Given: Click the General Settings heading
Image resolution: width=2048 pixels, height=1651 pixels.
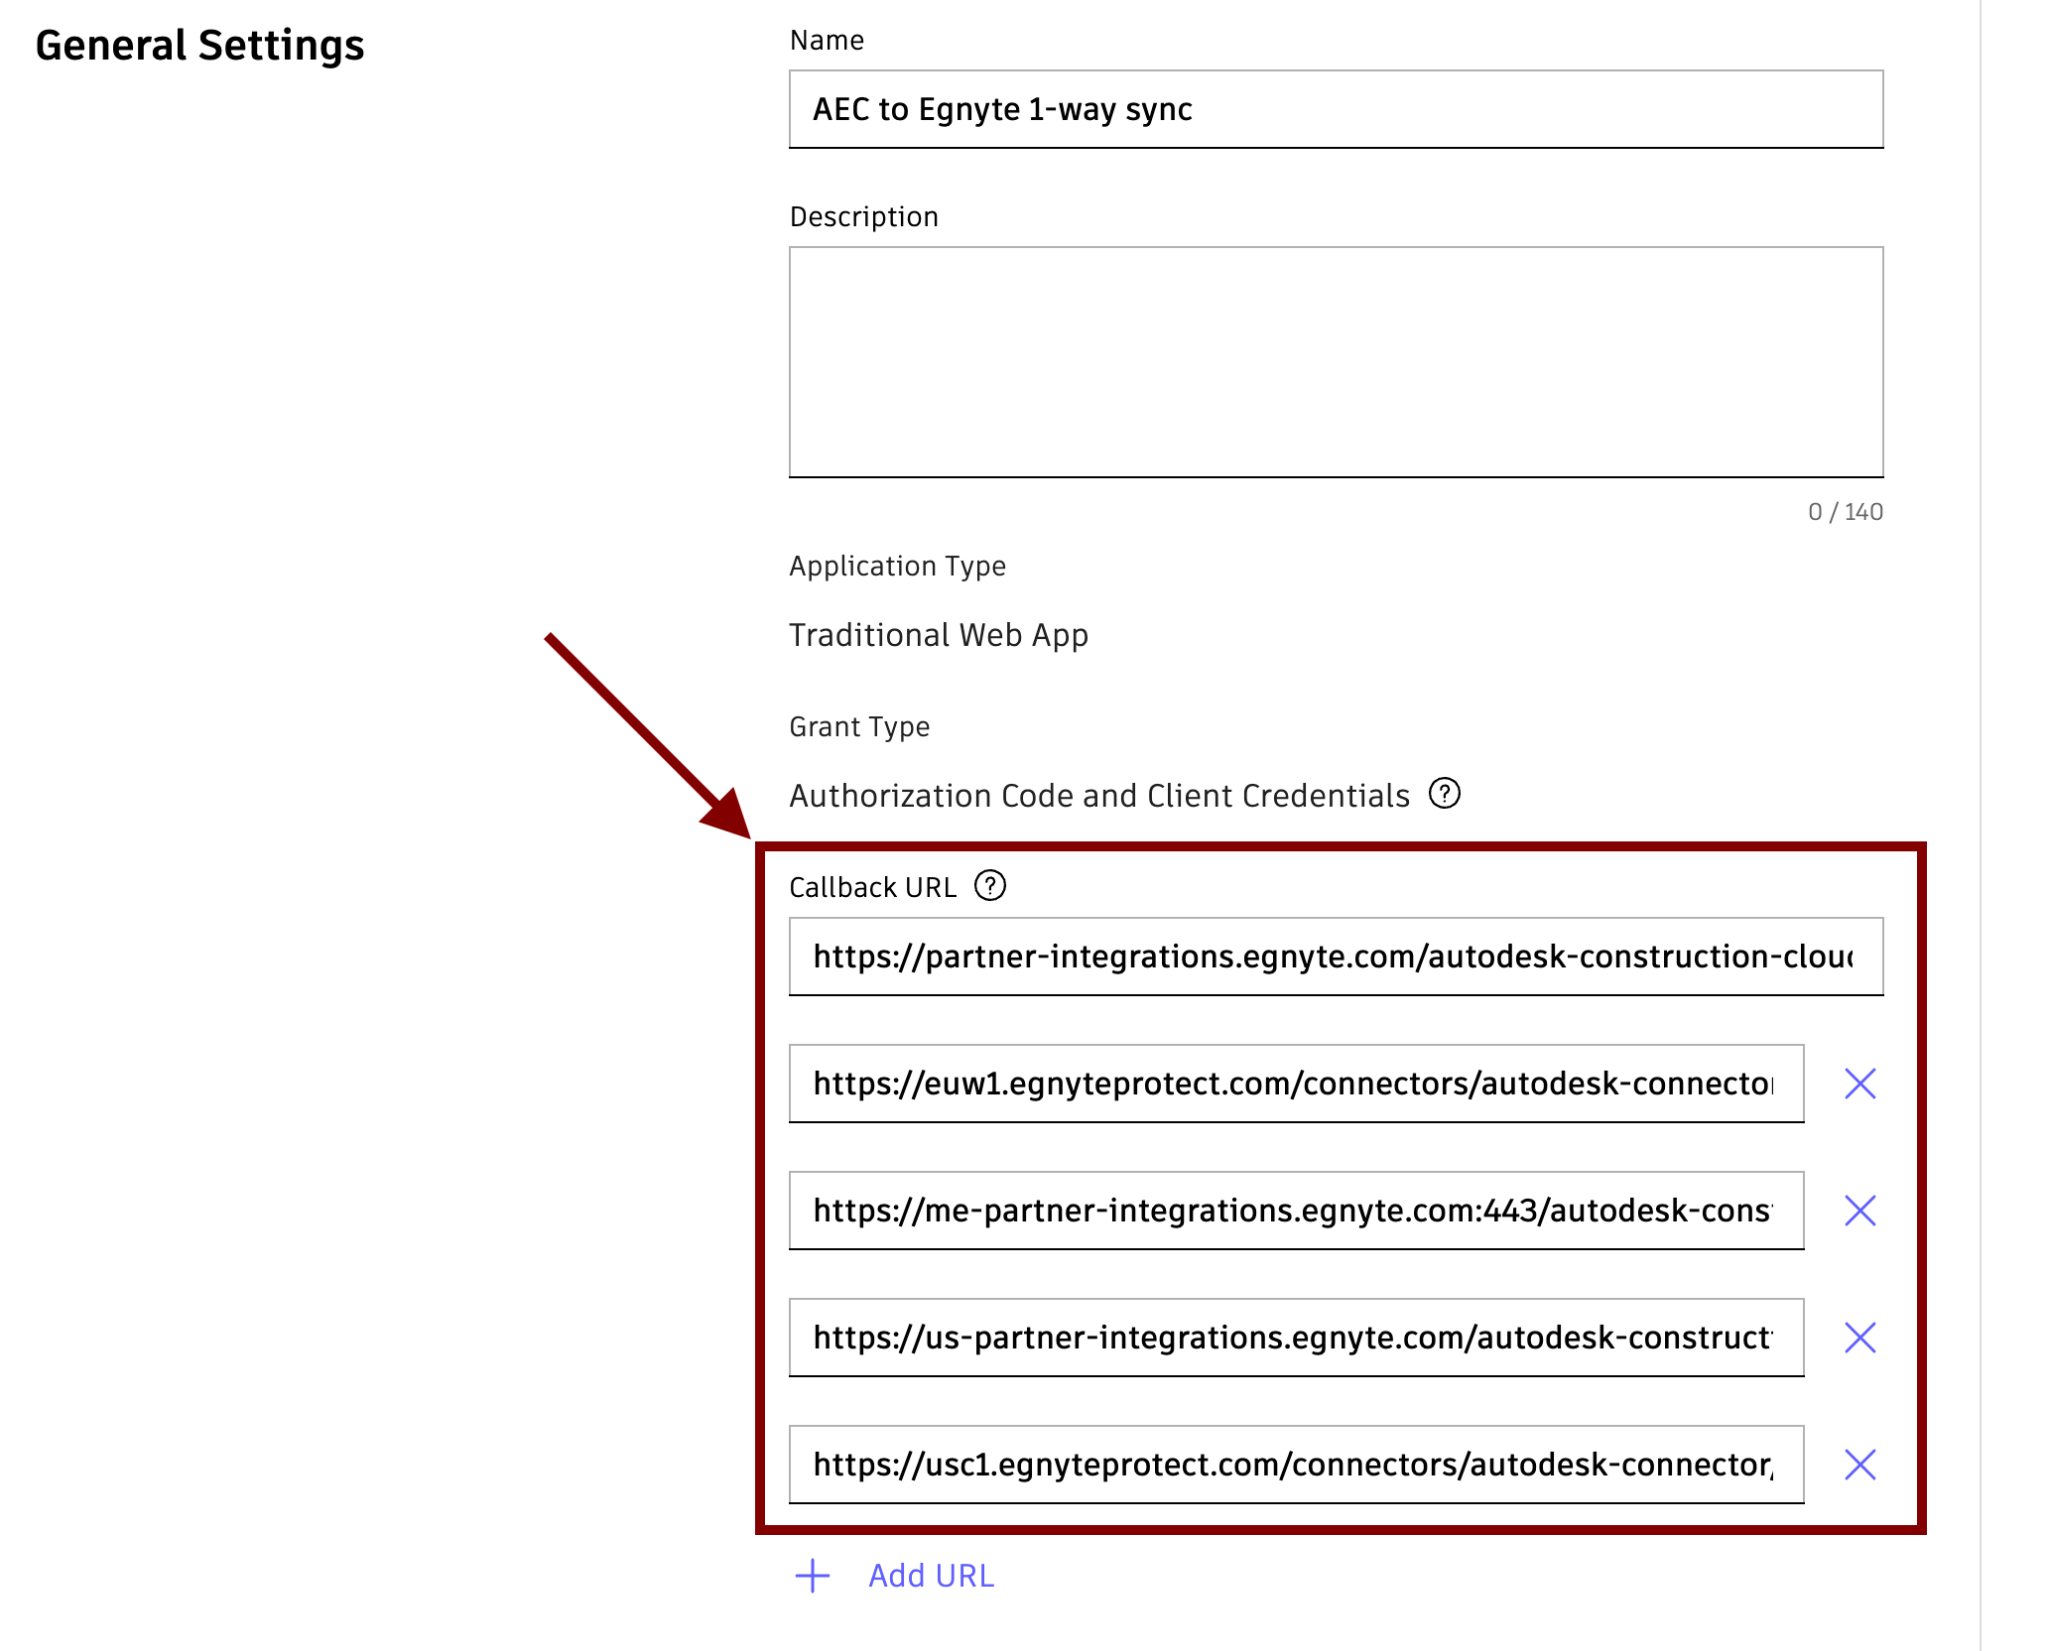Looking at the screenshot, I should click(200, 46).
